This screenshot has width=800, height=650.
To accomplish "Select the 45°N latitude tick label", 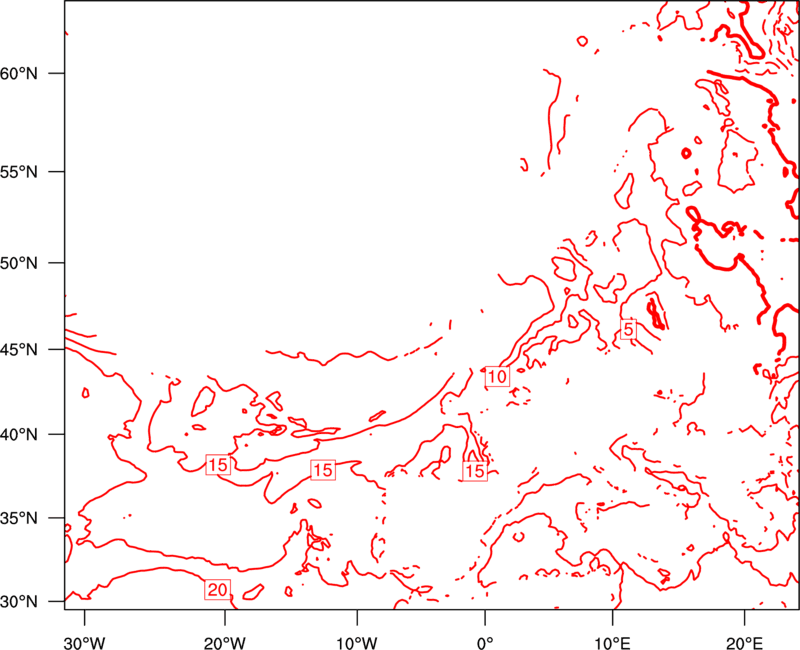I will coord(19,349).
